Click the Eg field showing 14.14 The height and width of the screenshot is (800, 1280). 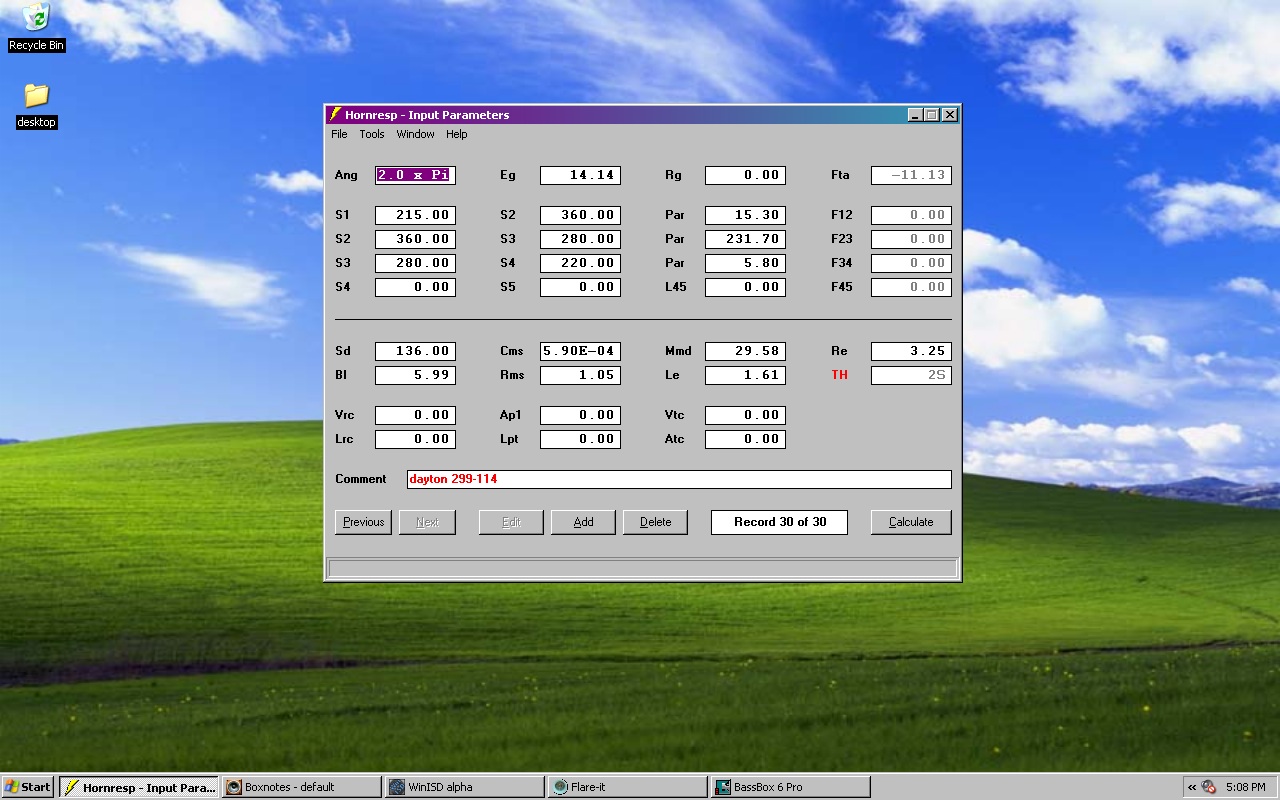[580, 175]
